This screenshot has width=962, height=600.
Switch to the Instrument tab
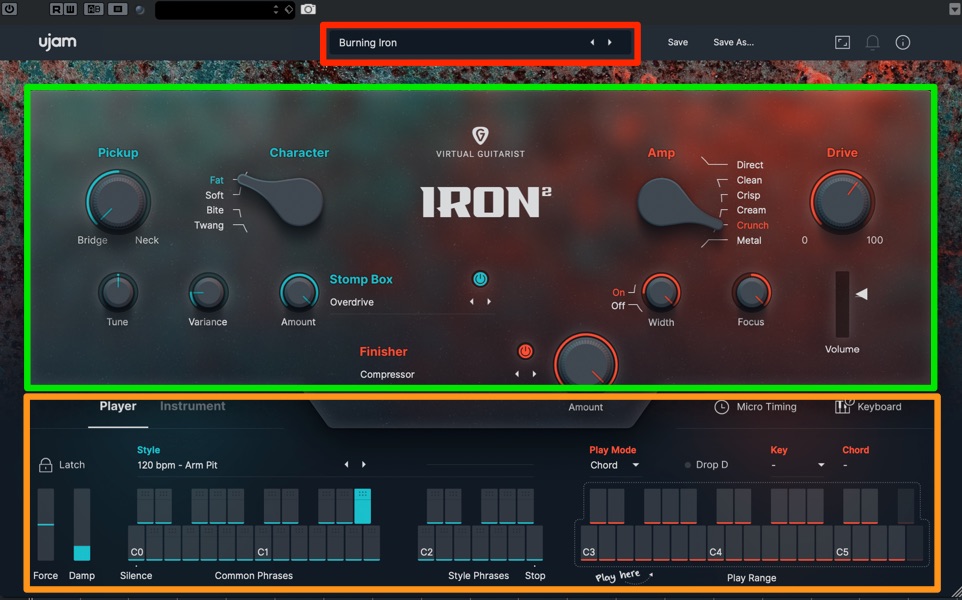pos(193,406)
